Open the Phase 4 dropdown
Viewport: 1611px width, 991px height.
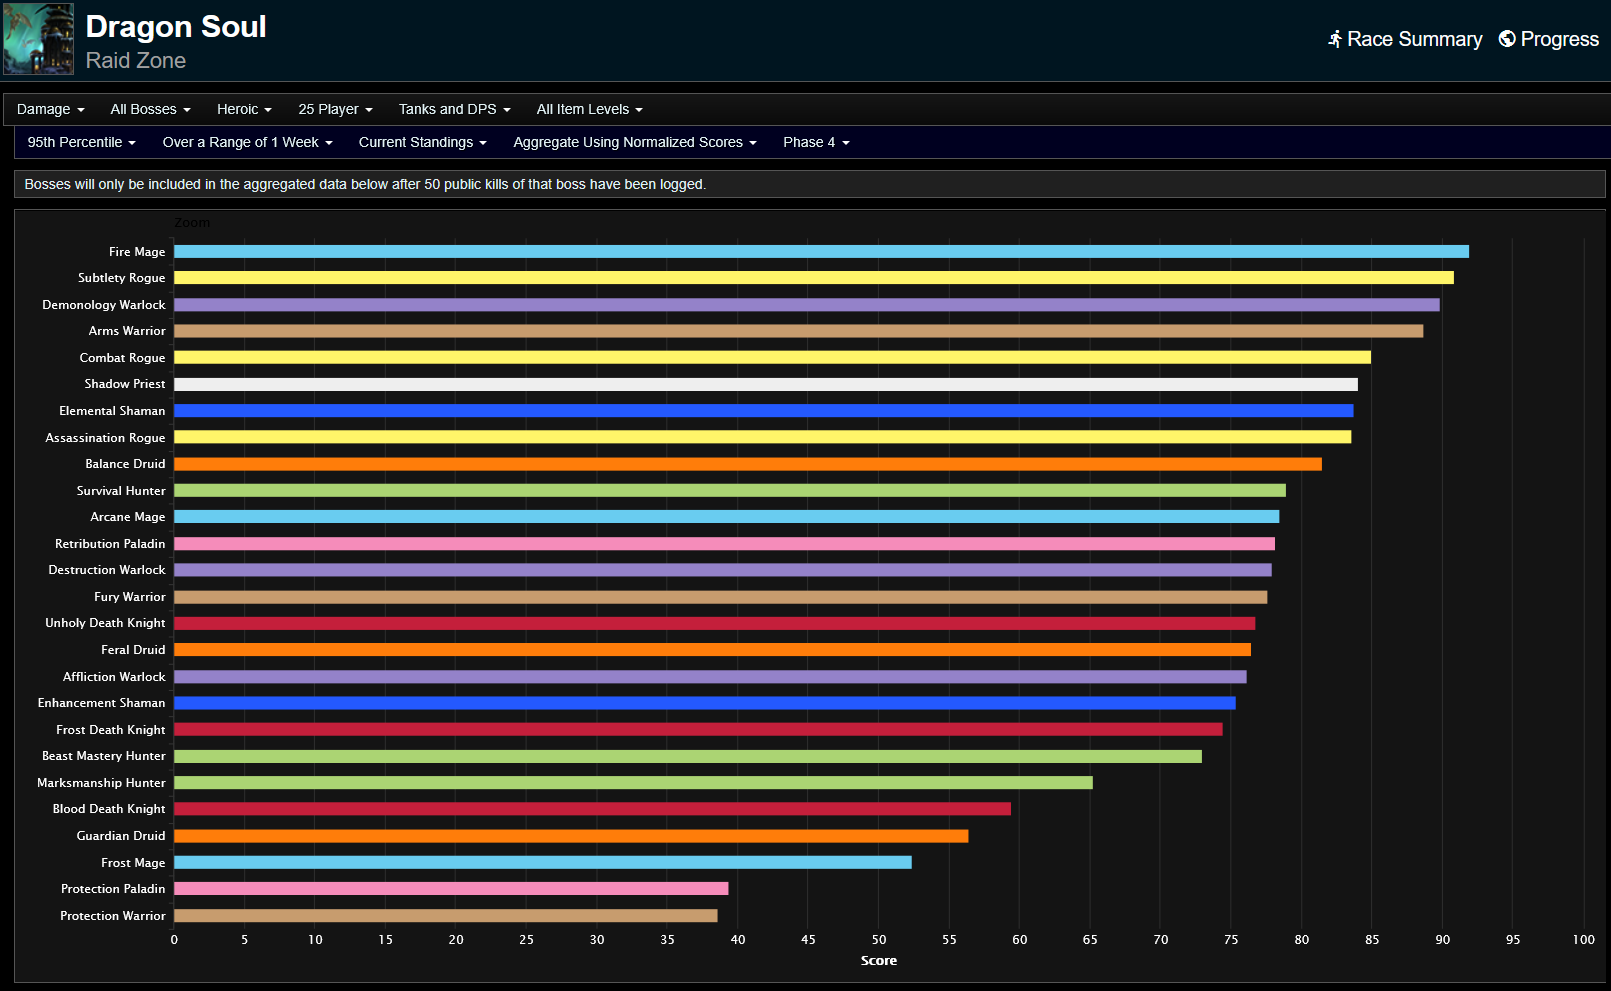pyautogui.click(x=815, y=142)
